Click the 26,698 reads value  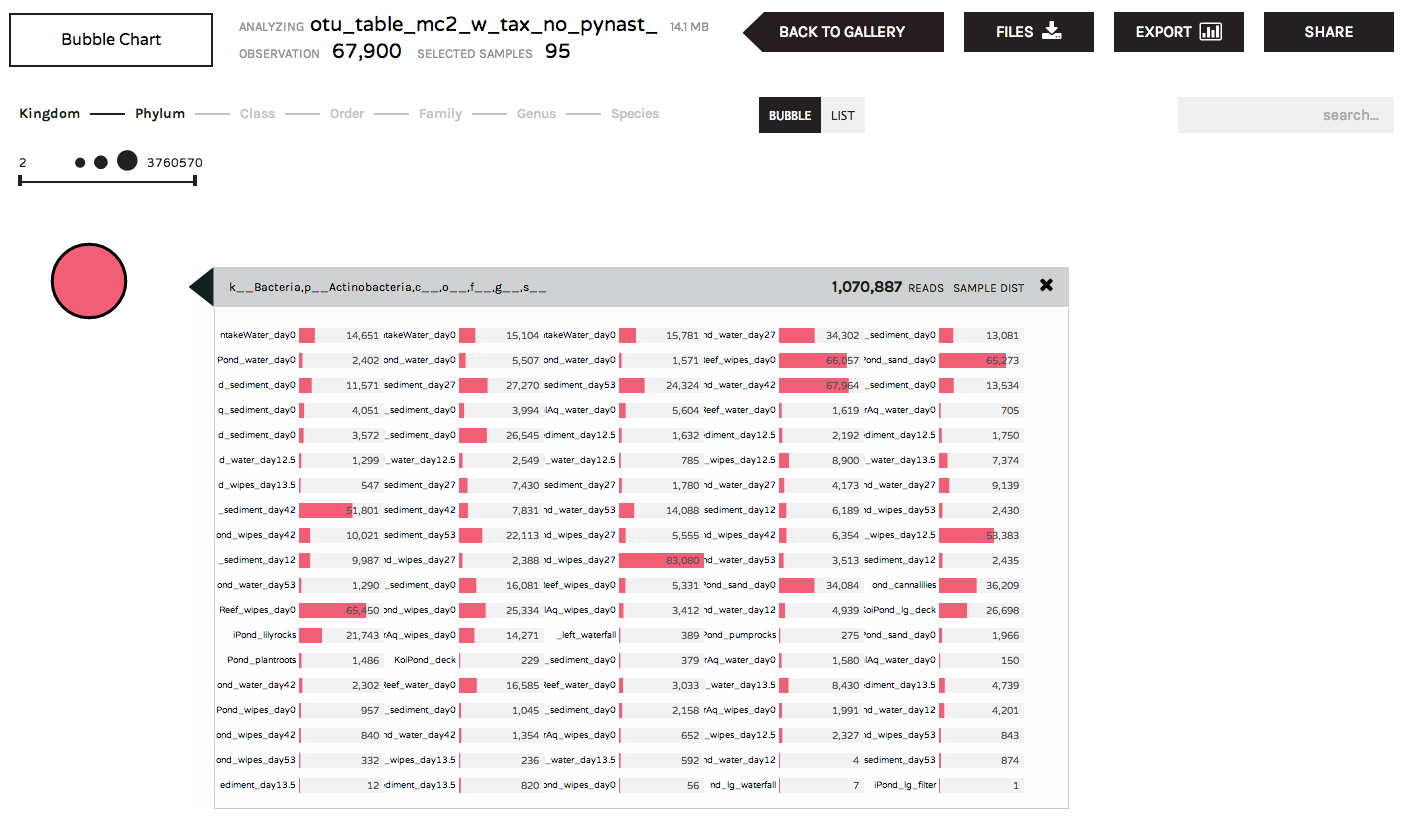[1001, 610]
